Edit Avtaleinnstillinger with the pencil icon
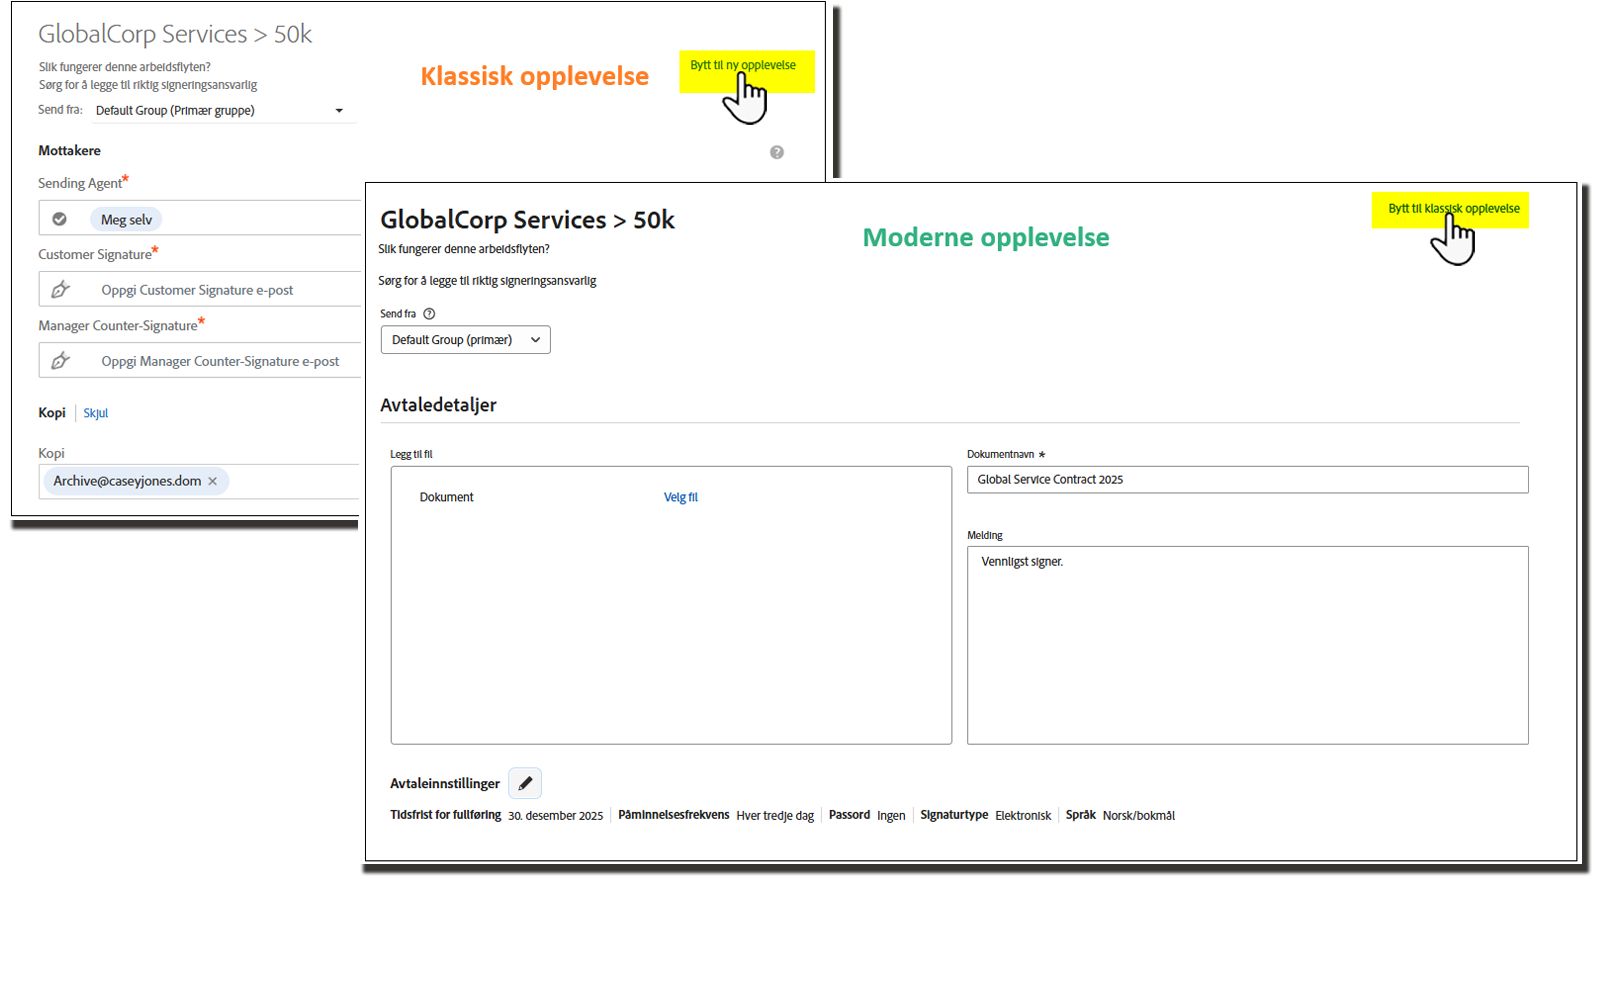The image size is (1600, 993). [x=525, y=783]
